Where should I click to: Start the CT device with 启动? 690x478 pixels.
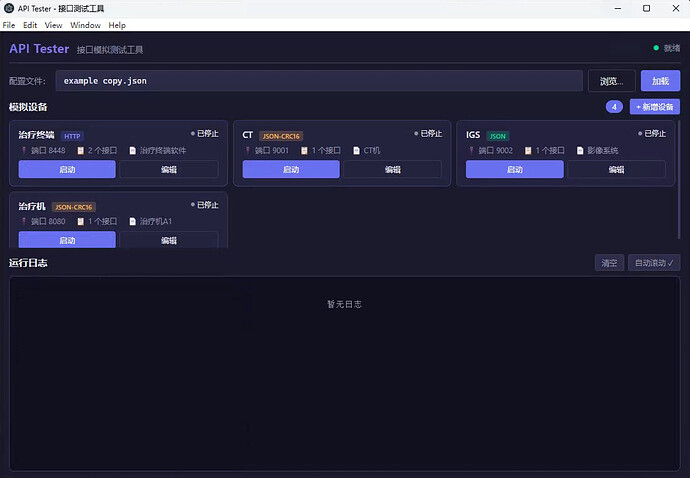tap(291, 169)
